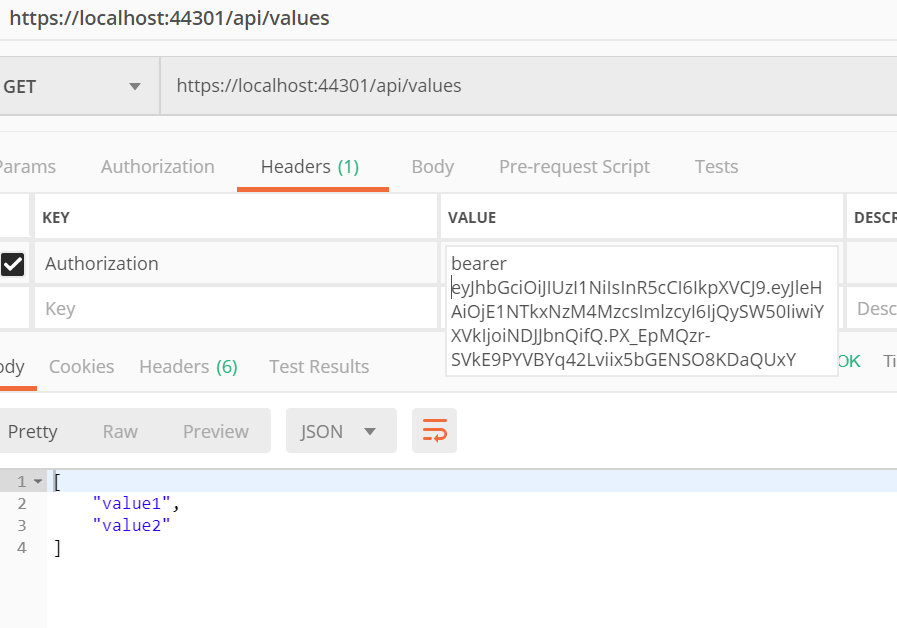Switch response view to Raw
Image resolution: width=897 pixels, height=628 pixels.
120,431
